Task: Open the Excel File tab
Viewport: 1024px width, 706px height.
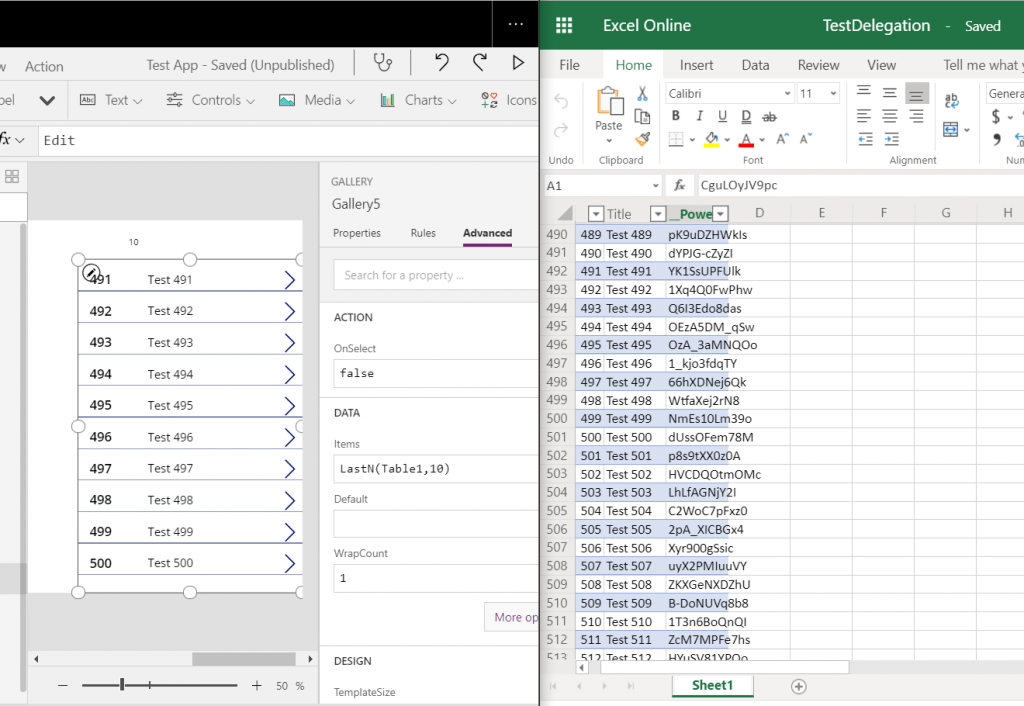Action: [x=569, y=65]
